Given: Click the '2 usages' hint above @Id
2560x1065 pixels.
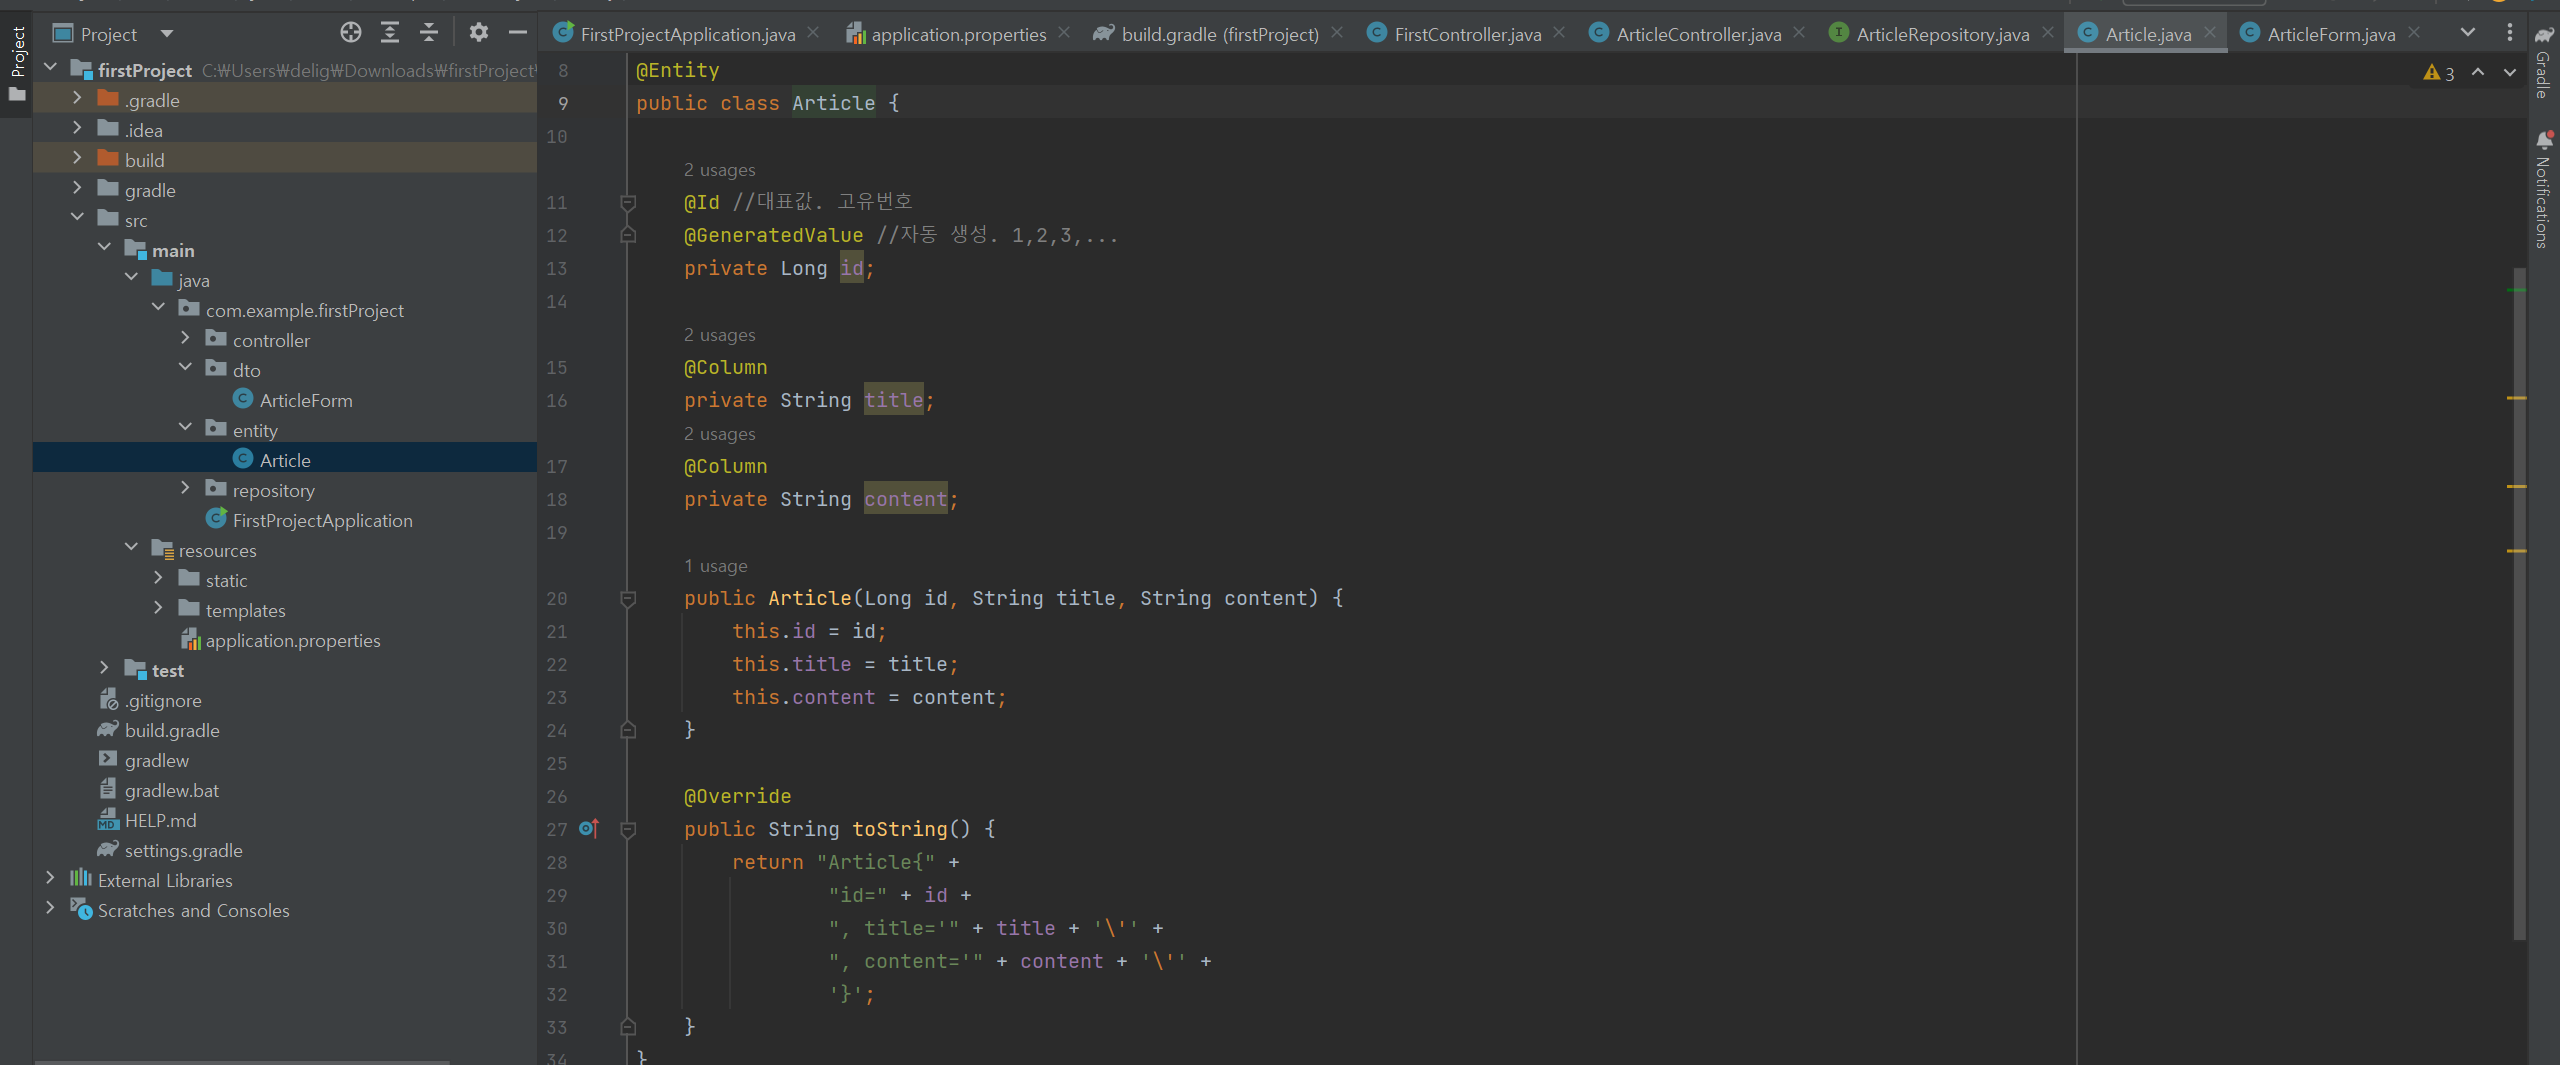Looking at the screenshot, I should point(719,170).
